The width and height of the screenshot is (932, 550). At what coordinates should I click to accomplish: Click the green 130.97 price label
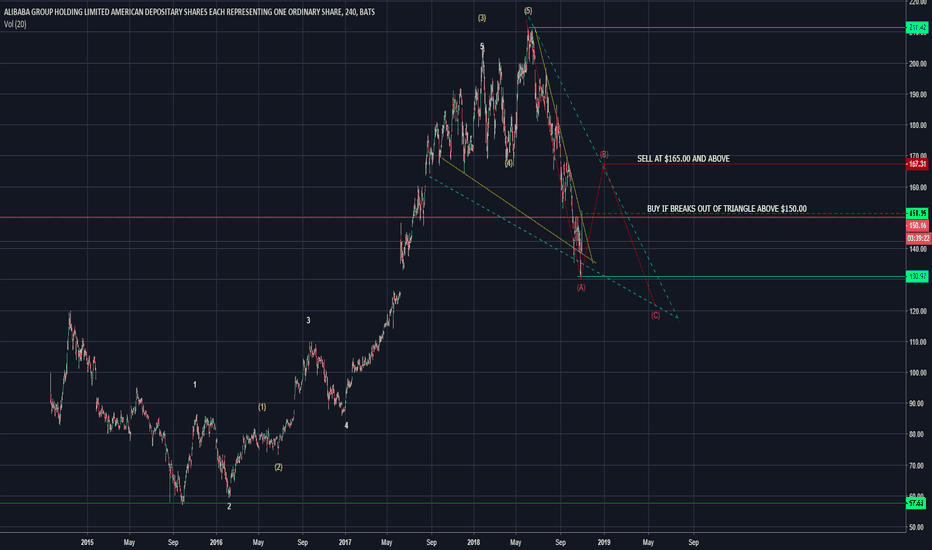(917, 276)
